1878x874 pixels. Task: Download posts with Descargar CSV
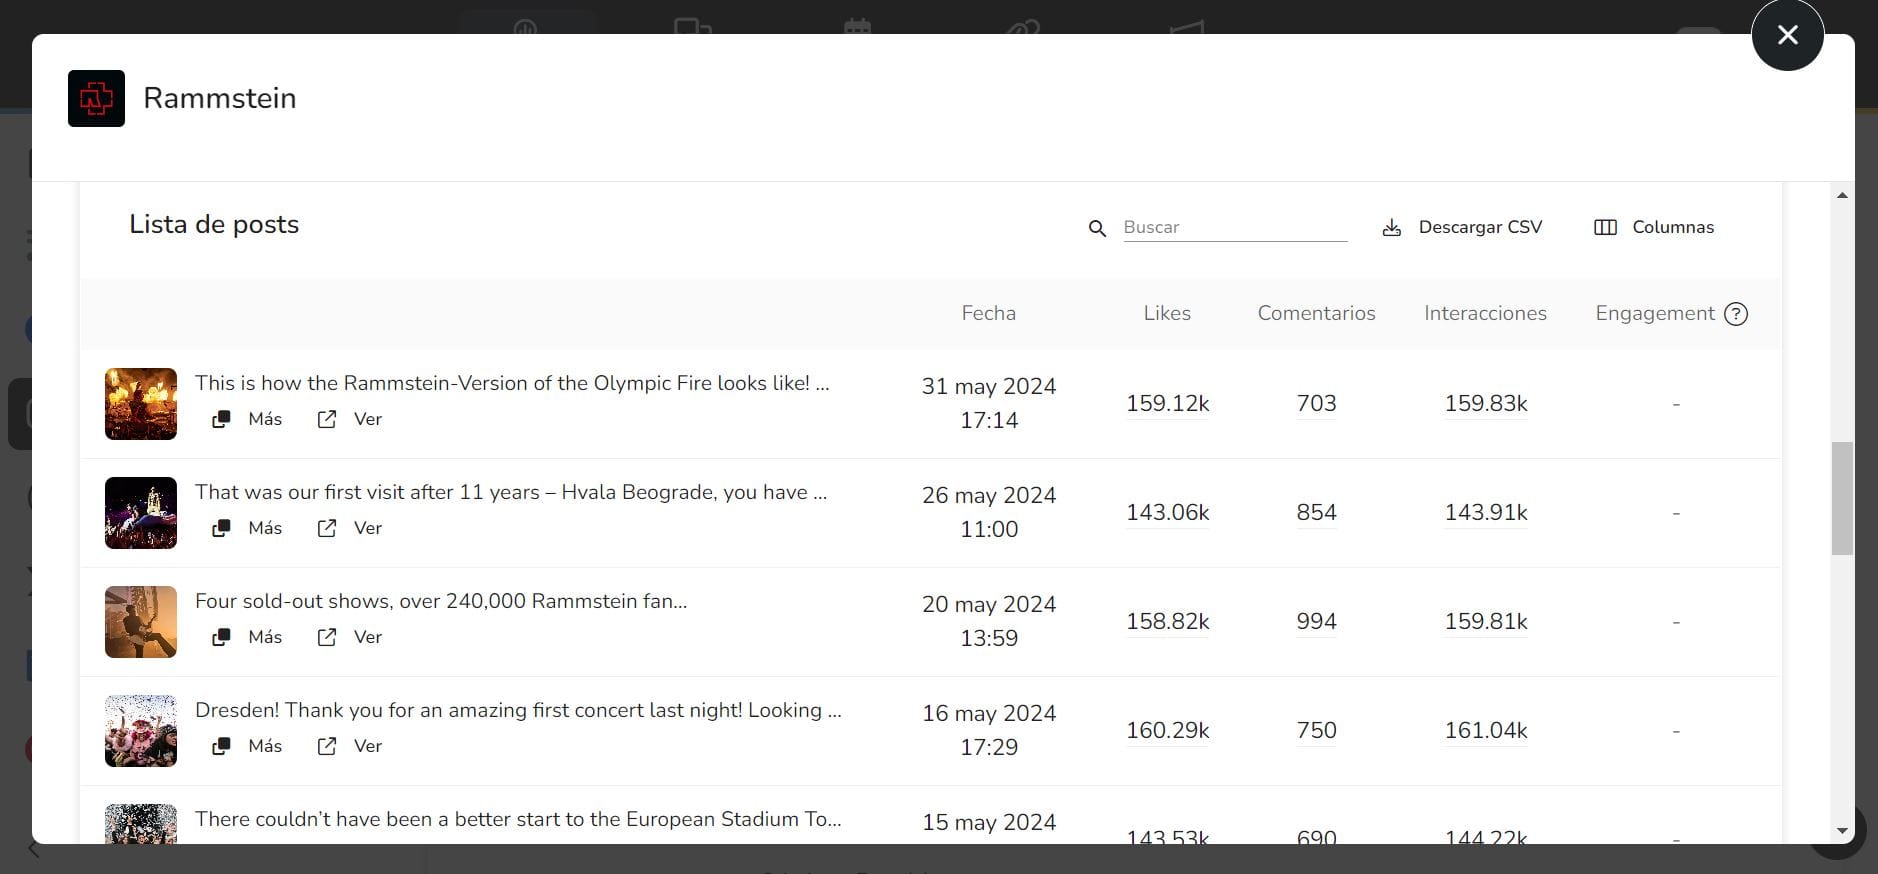click(x=1479, y=227)
